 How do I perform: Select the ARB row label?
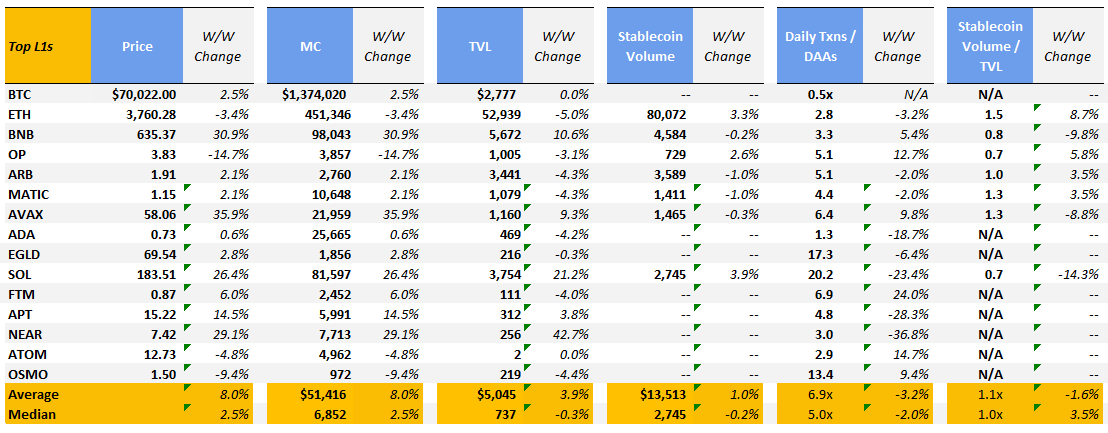click(20, 174)
